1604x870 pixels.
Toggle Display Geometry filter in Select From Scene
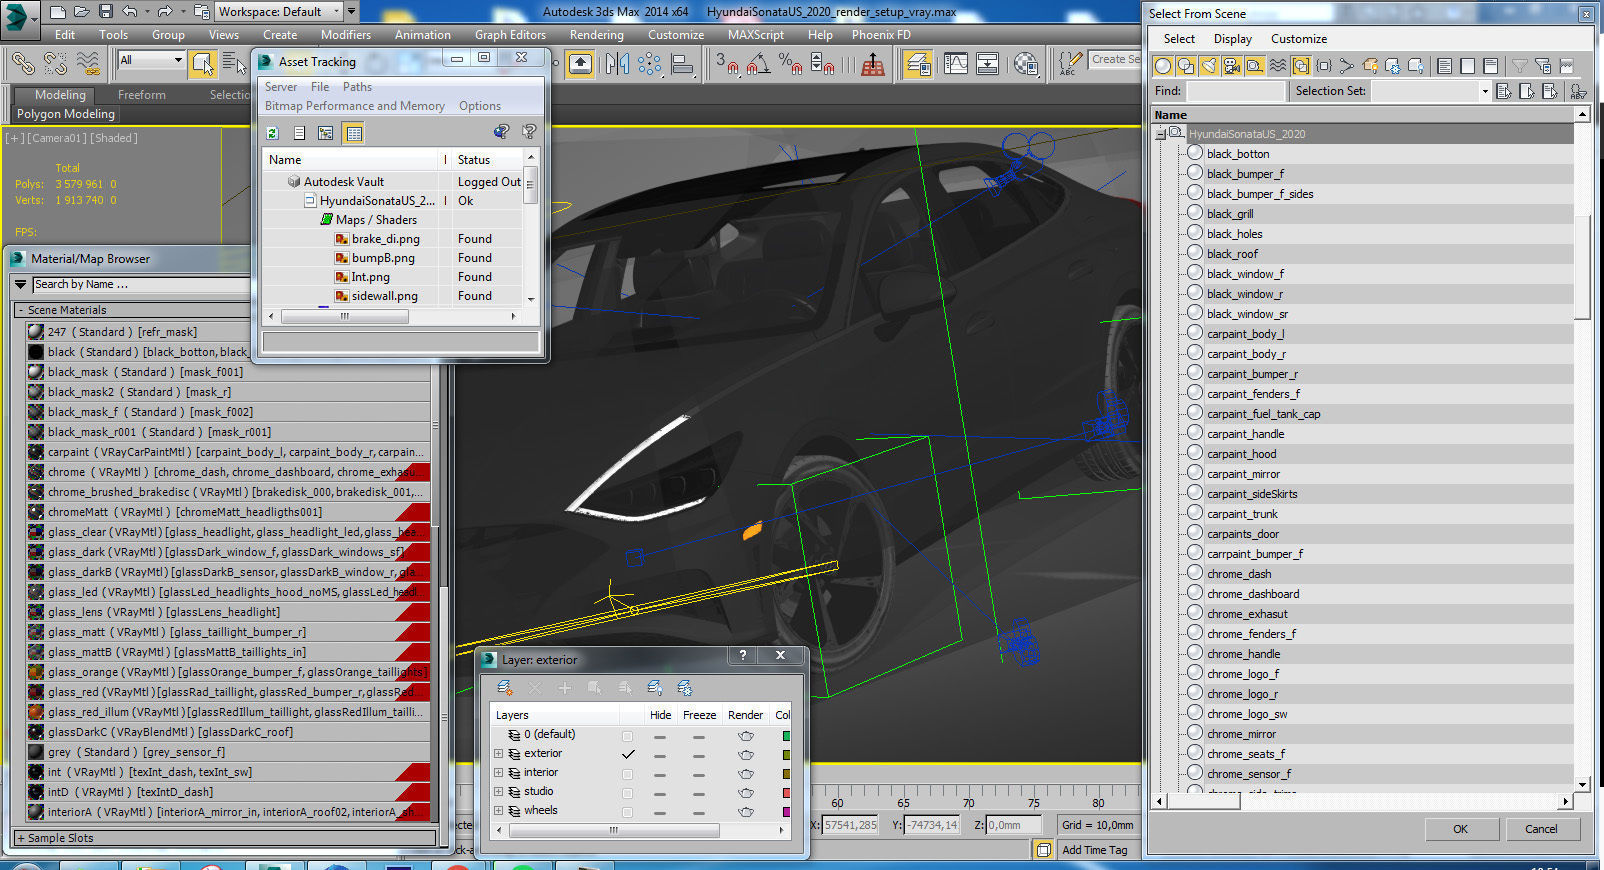click(x=1163, y=66)
